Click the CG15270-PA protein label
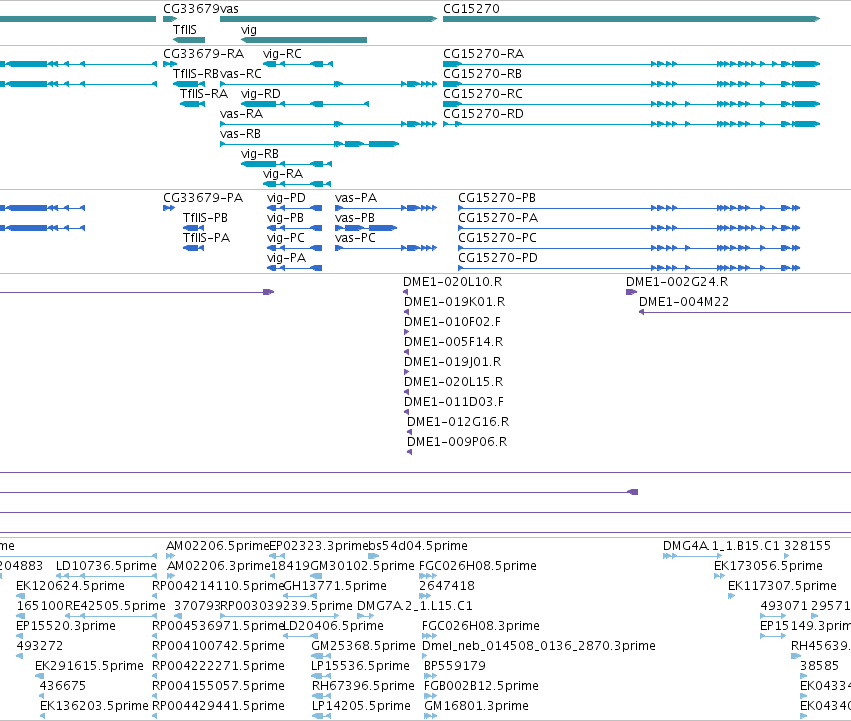The height and width of the screenshot is (721, 851). (498, 218)
